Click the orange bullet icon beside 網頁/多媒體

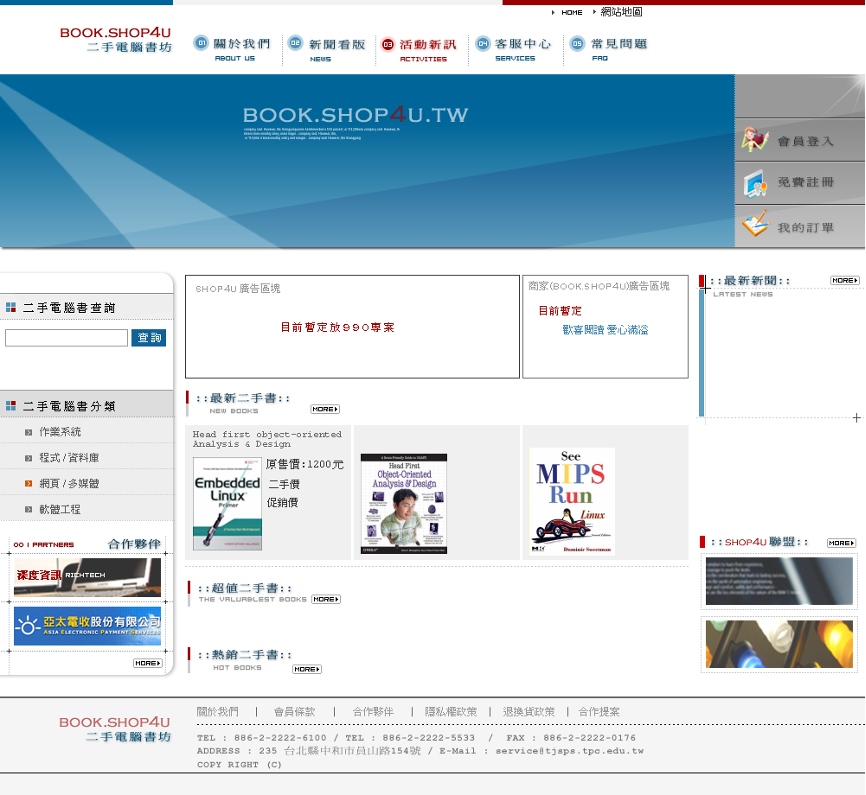[29, 484]
